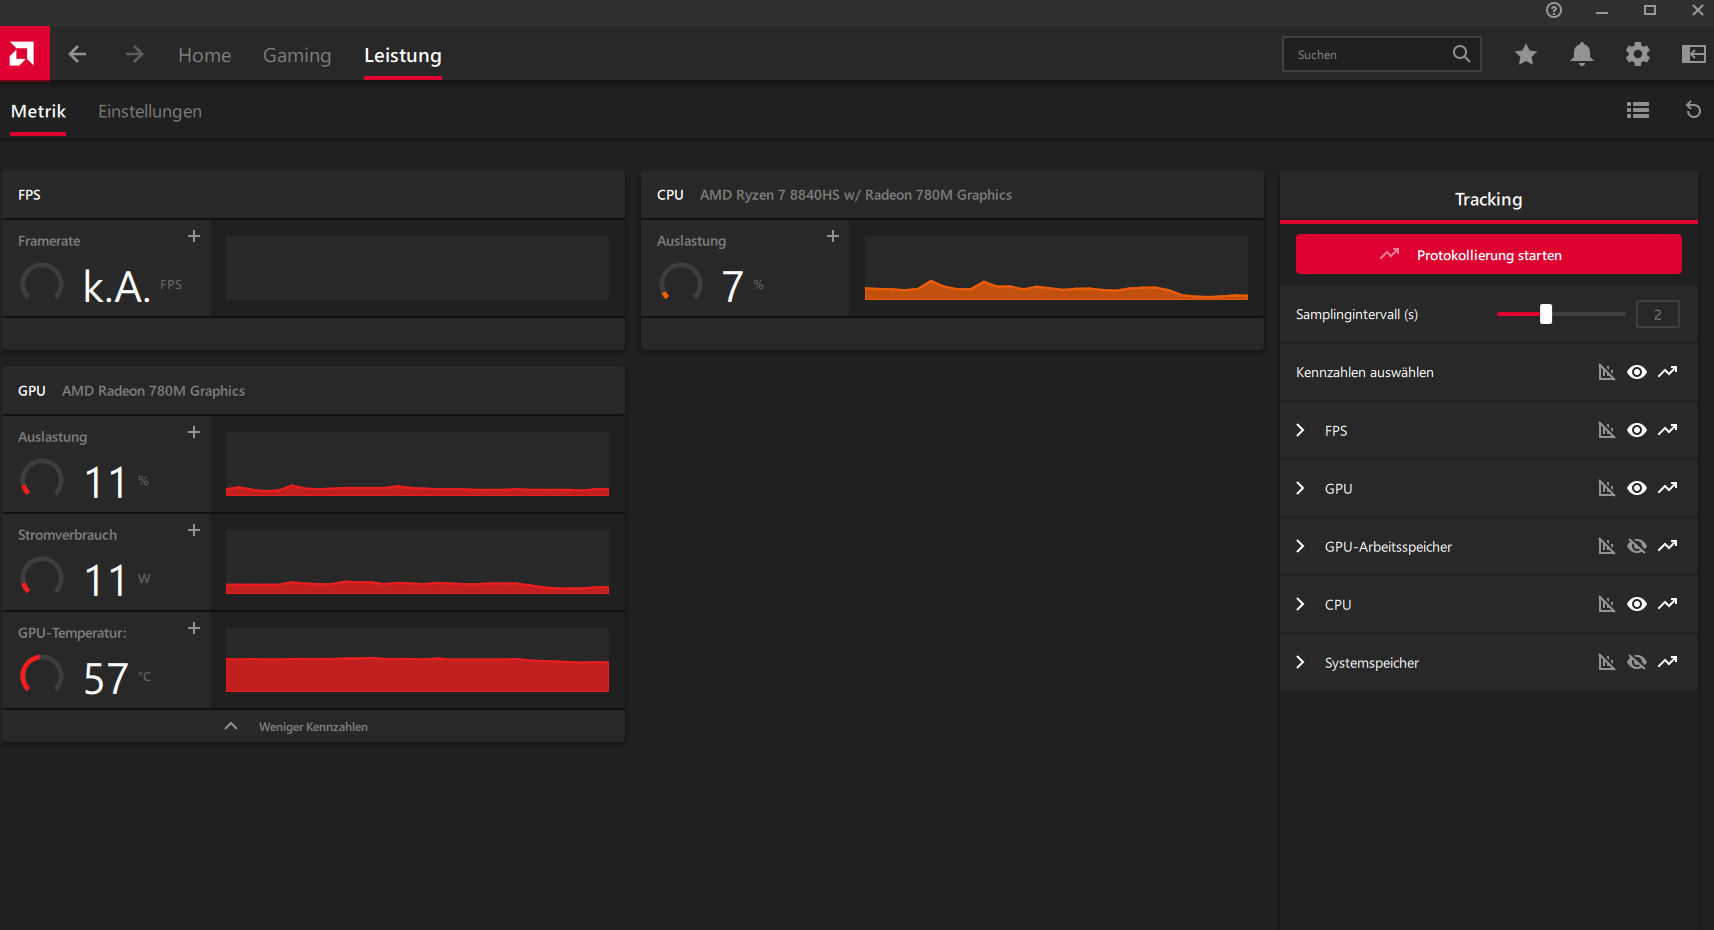Click the GPU Auslastung graph

coord(417,464)
